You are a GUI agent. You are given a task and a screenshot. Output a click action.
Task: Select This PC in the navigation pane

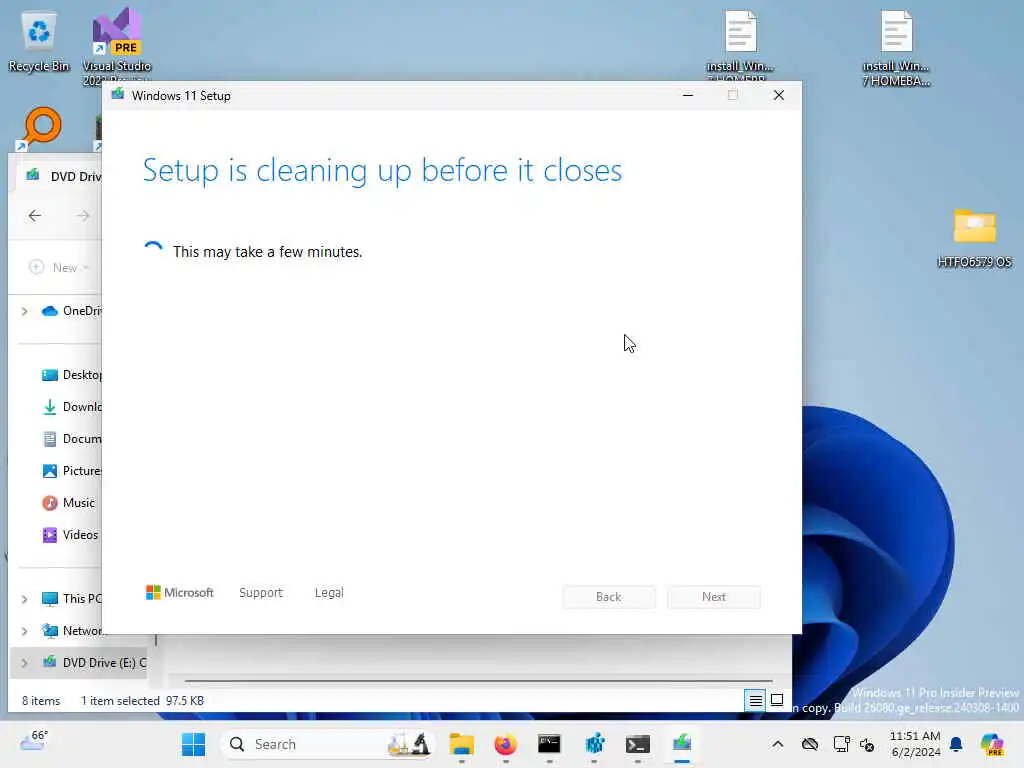72,598
